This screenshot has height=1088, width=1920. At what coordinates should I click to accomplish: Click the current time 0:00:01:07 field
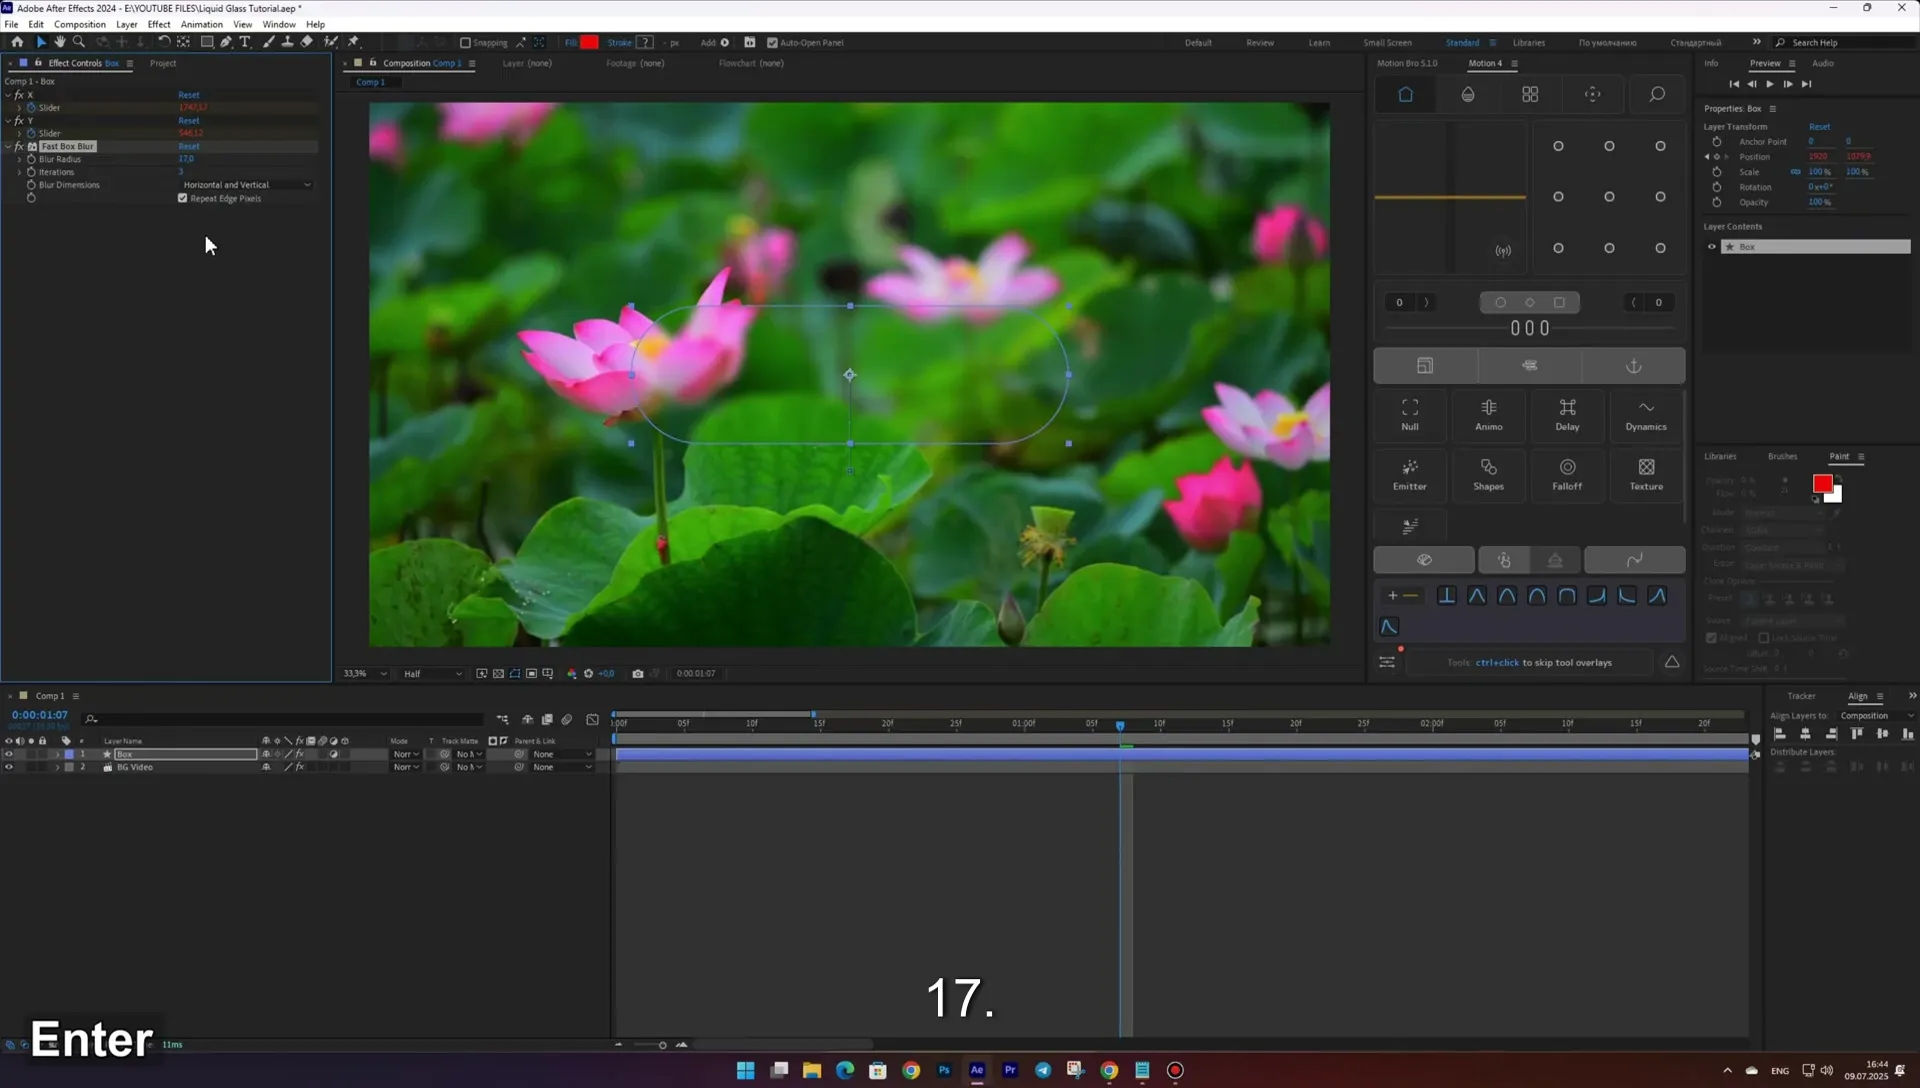(x=40, y=715)
